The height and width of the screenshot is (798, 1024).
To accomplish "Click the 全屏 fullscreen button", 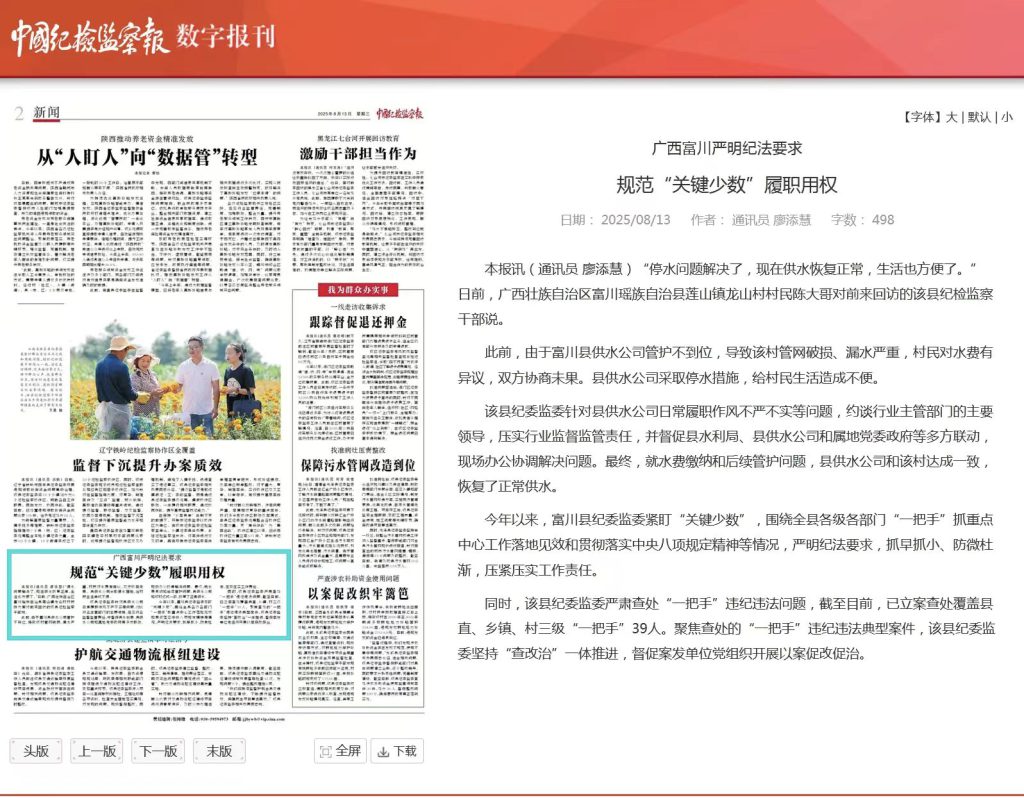I will pos(340,751).
